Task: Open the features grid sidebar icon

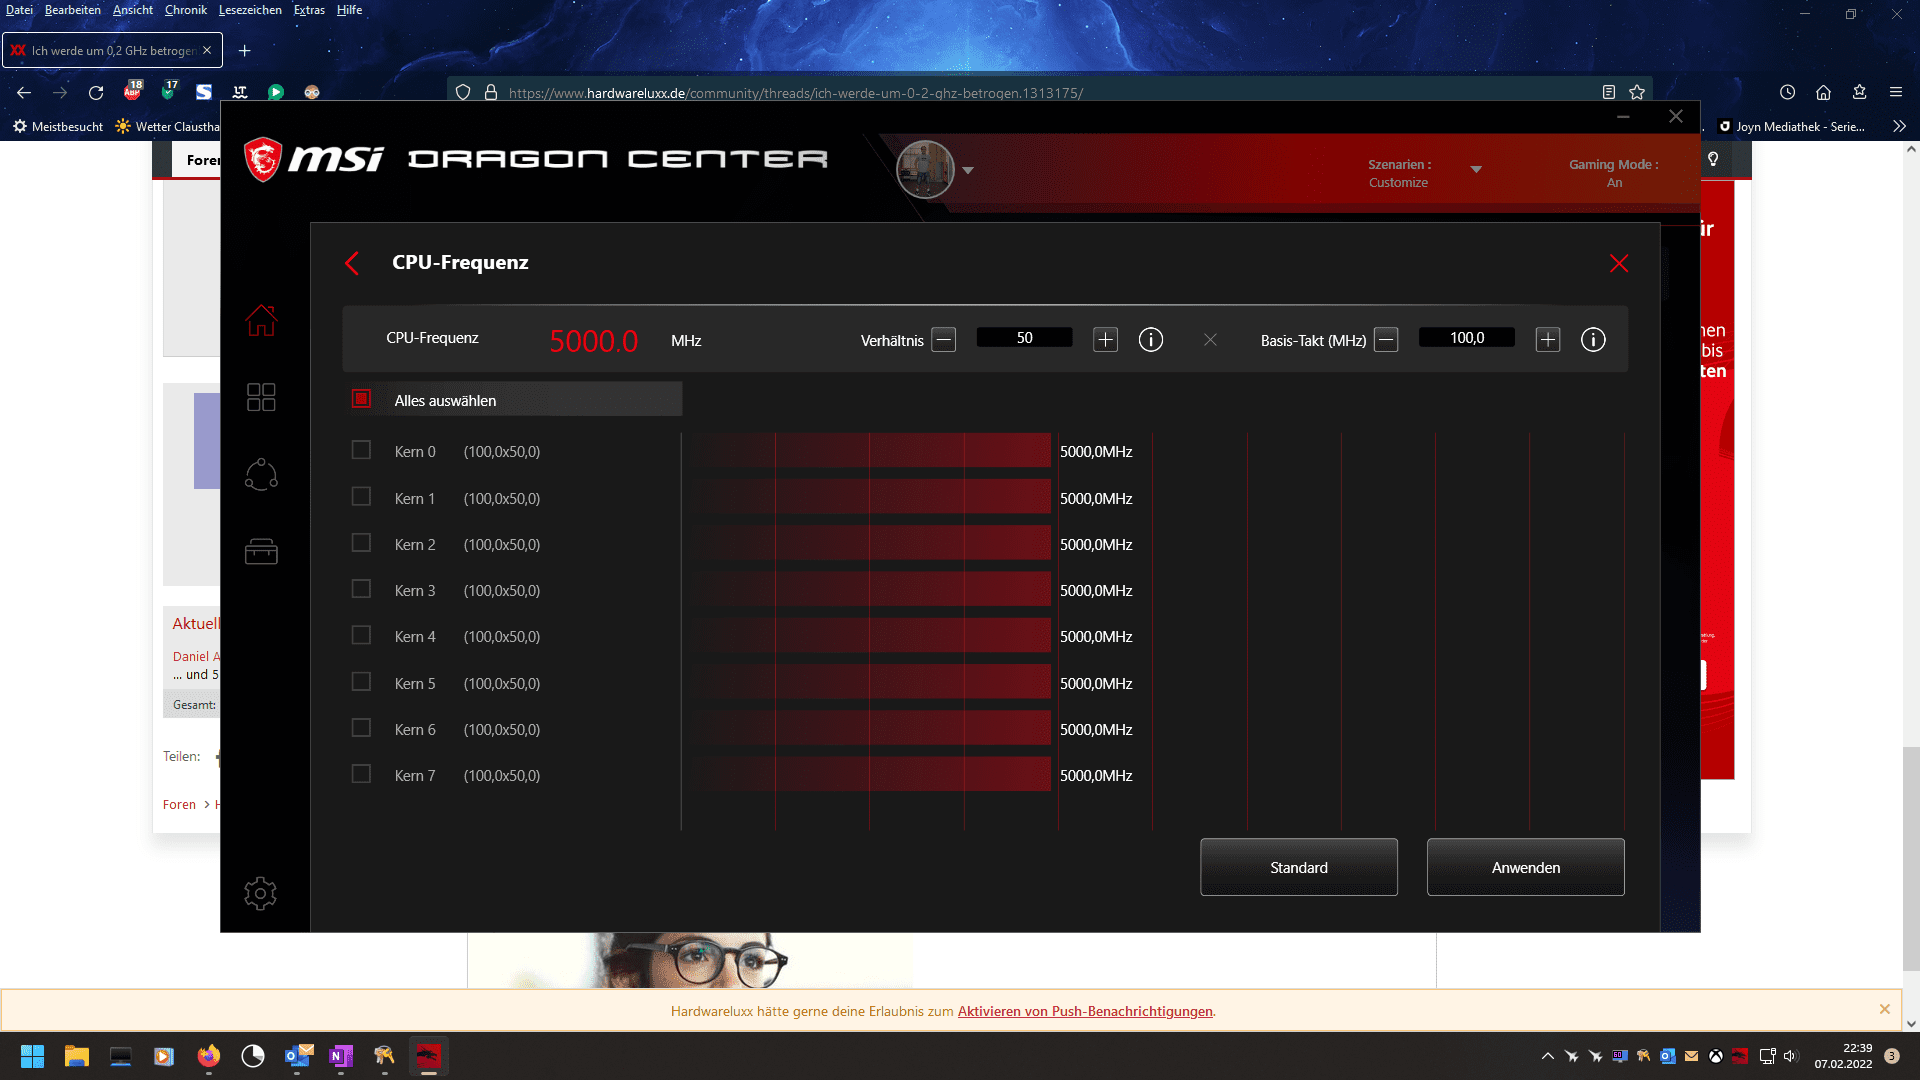Action: 261,397
